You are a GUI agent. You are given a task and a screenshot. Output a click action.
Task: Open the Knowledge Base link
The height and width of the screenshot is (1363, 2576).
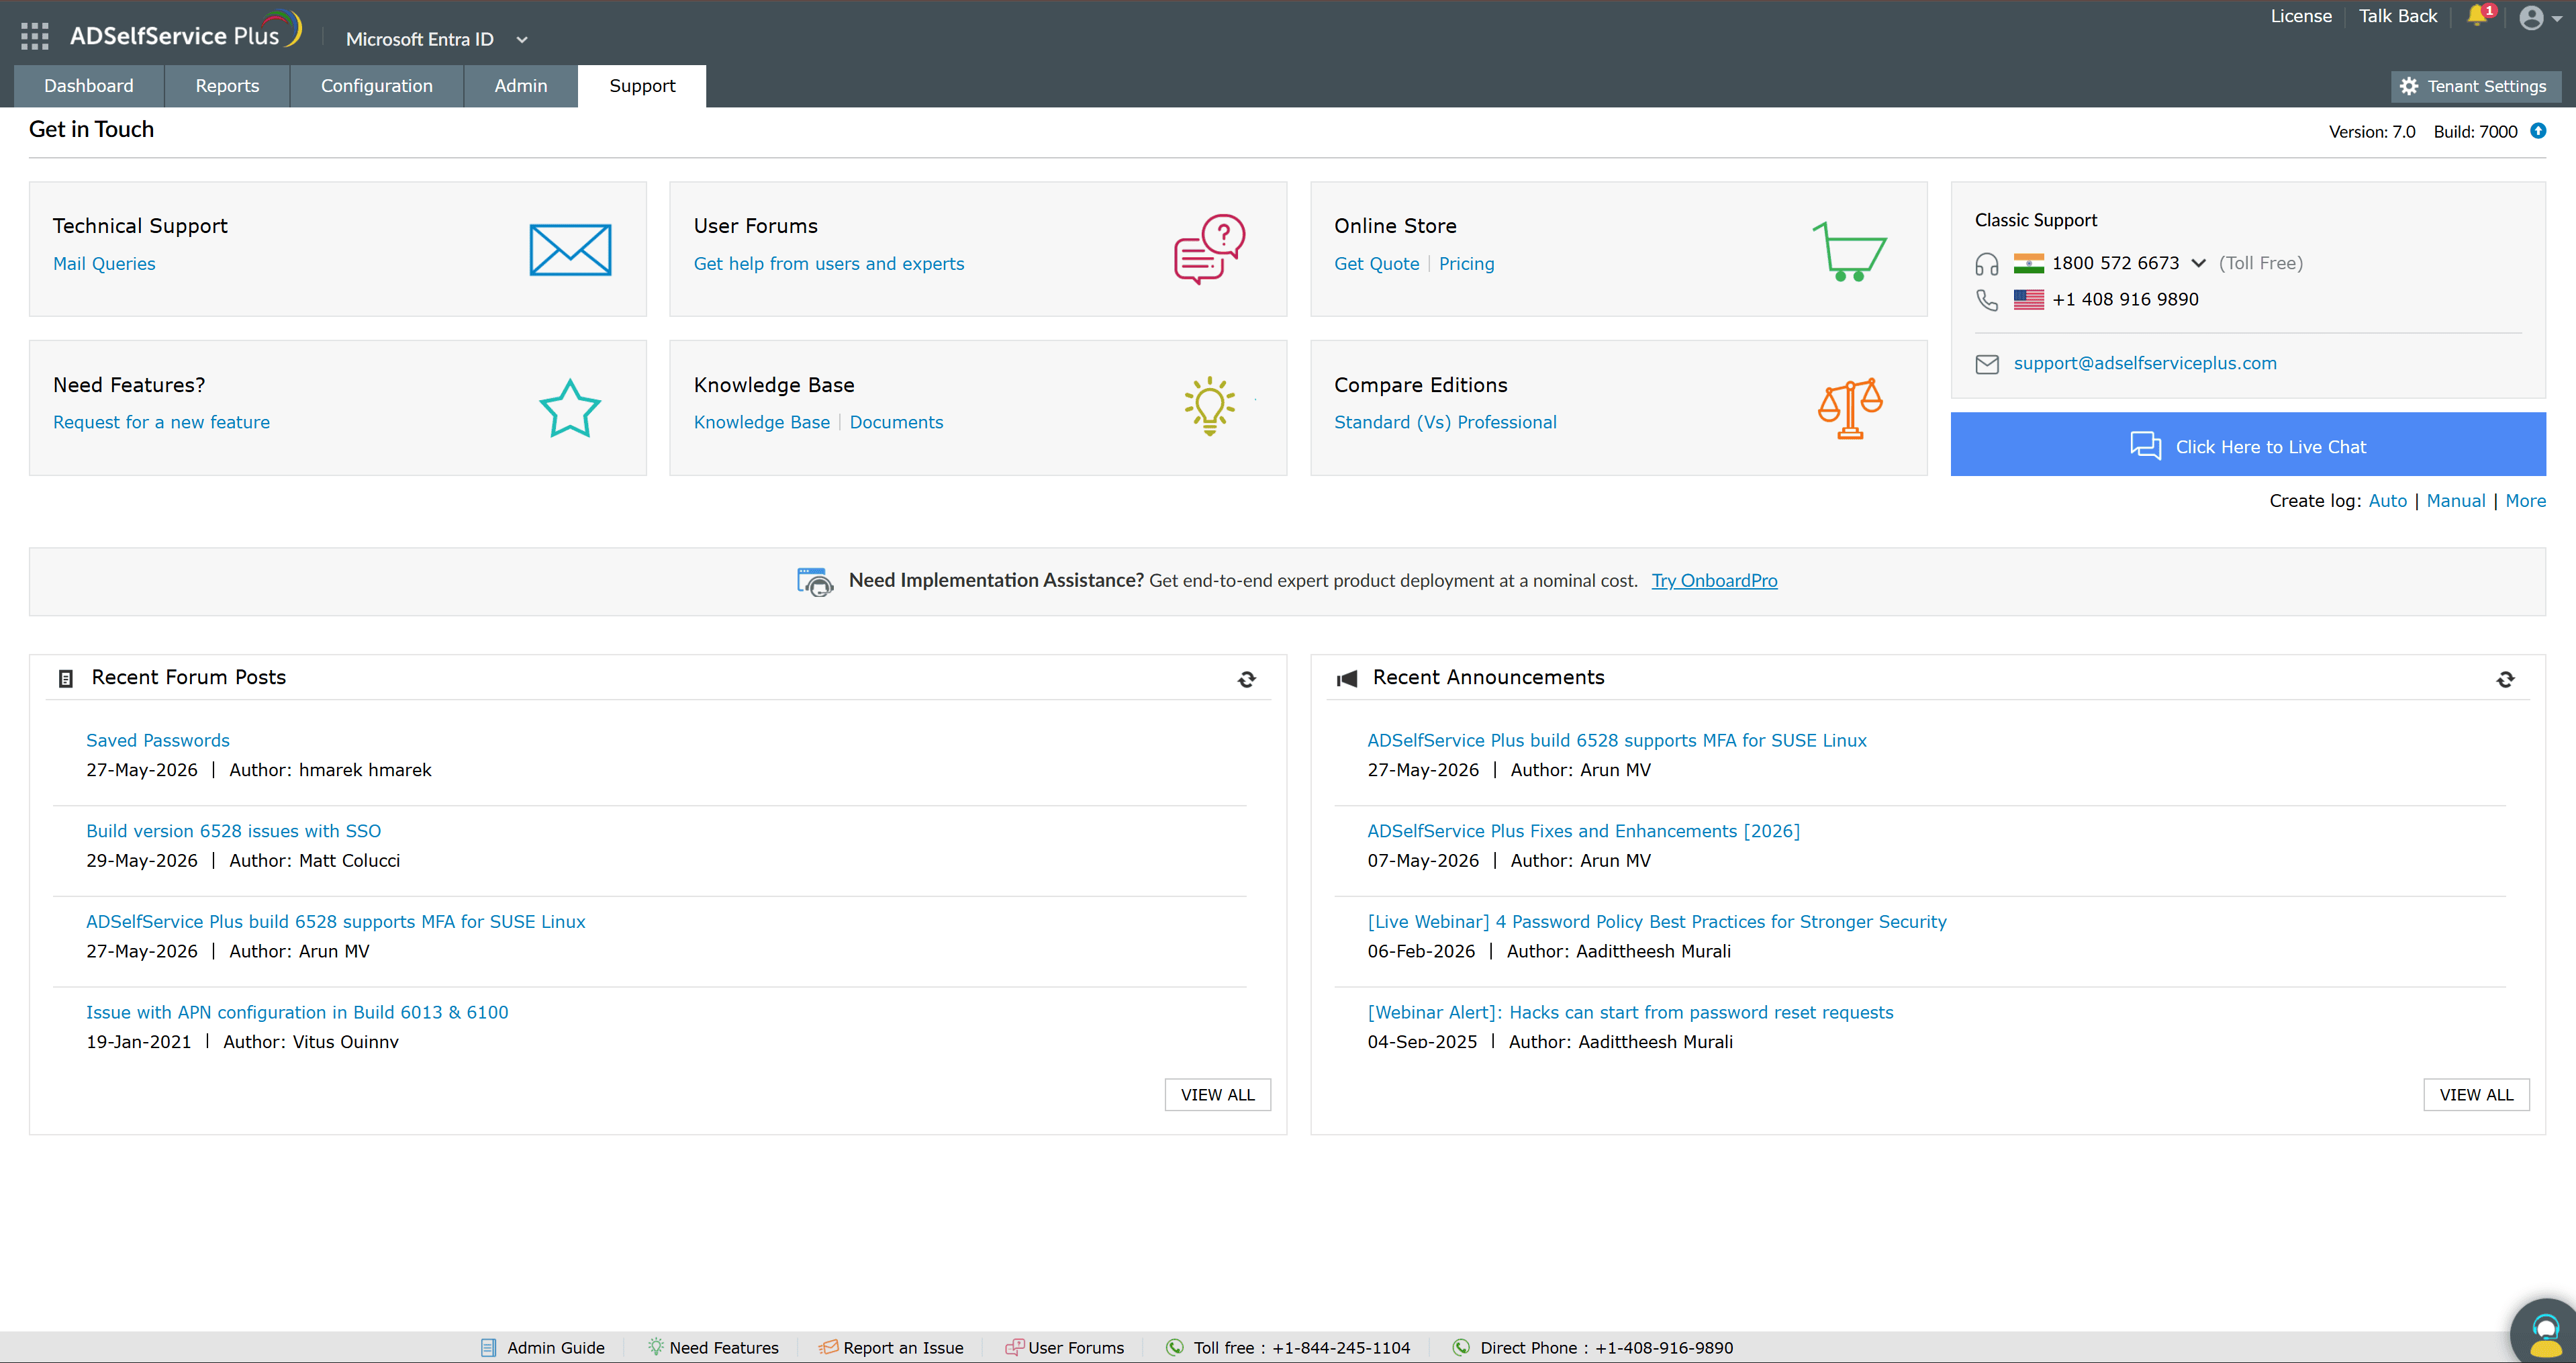(761, 422)
